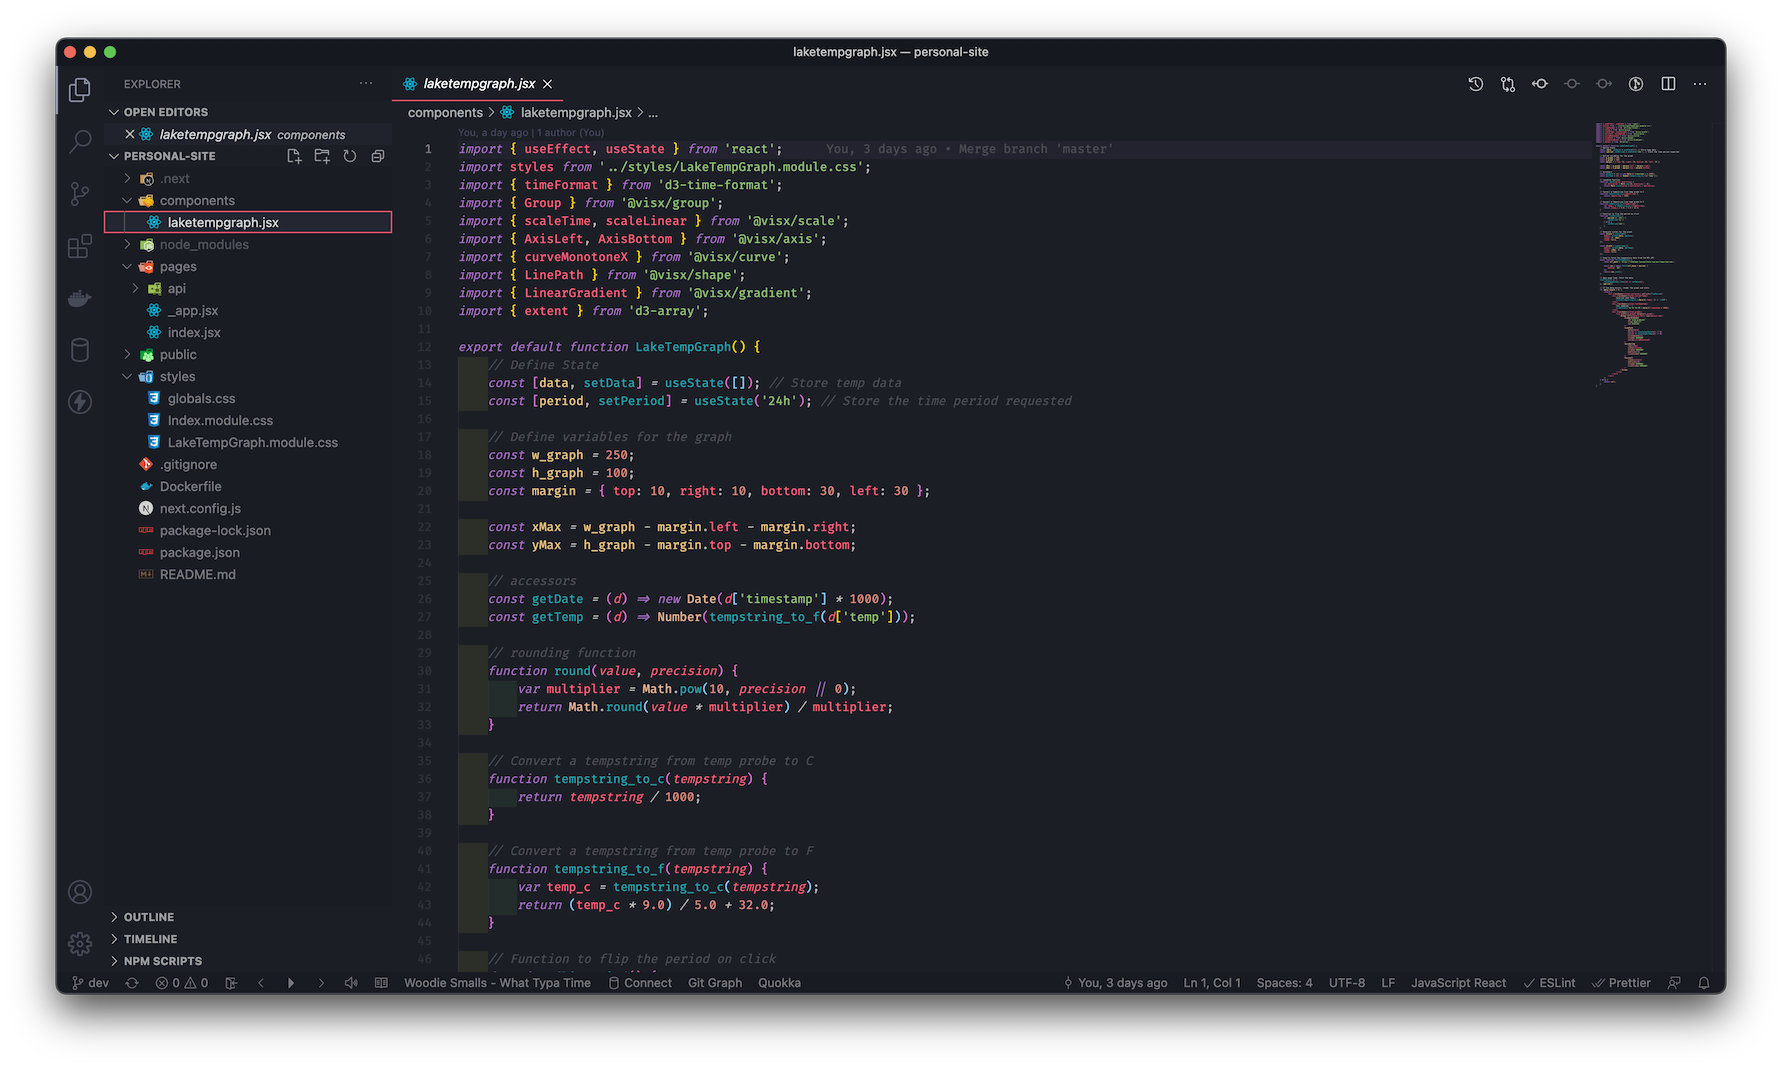Toggle Prettier in the status bar

[1621, 983]
